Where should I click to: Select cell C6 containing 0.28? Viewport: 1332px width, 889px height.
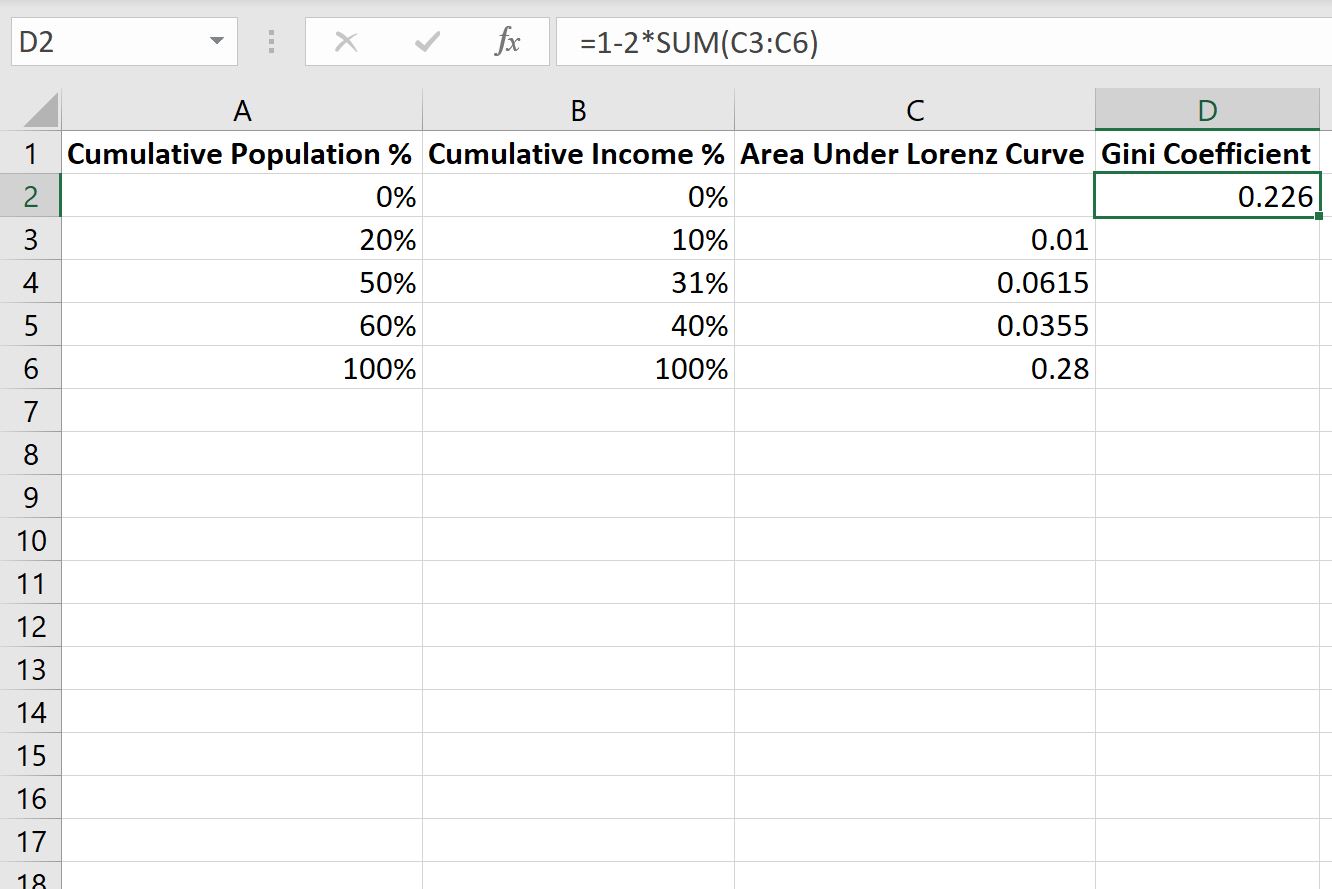[x=914, y=368]
